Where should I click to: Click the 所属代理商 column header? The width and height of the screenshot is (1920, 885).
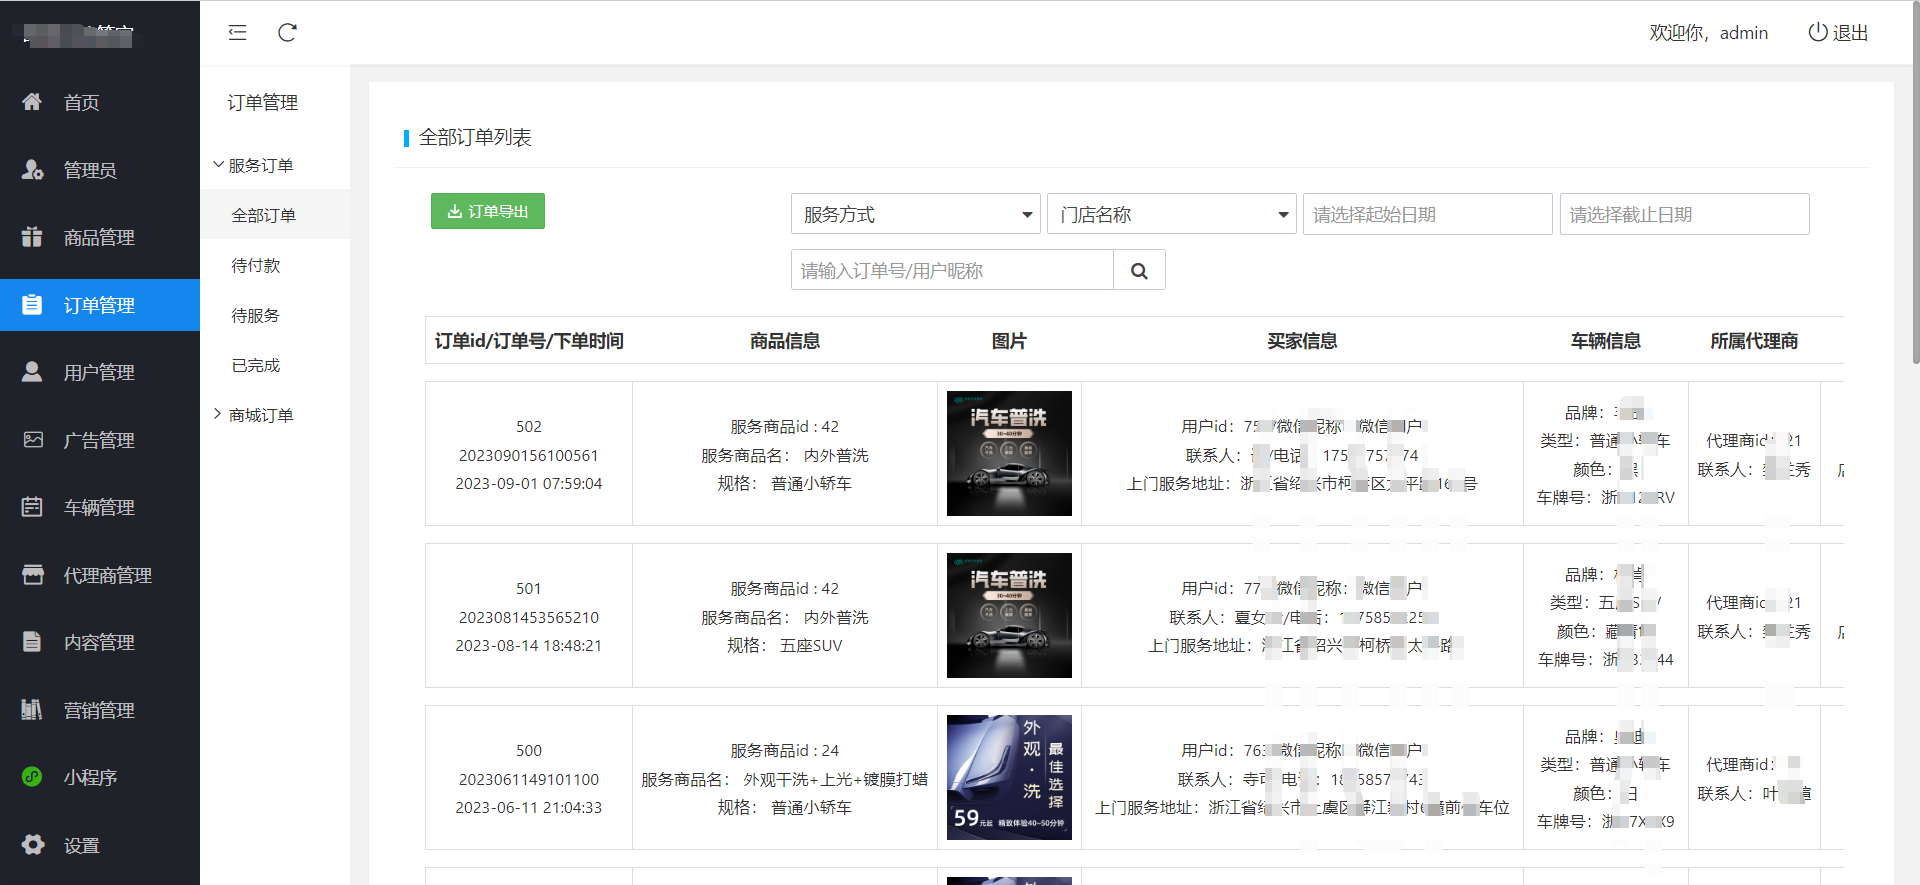pos(1754,341)
